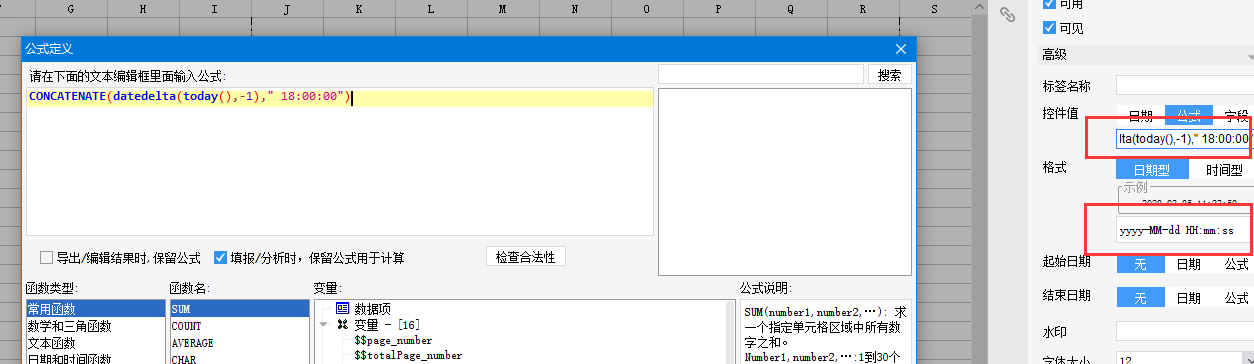Set 结束日期 to 日期
The image size is (1254, 364).
coord(1188,297)
